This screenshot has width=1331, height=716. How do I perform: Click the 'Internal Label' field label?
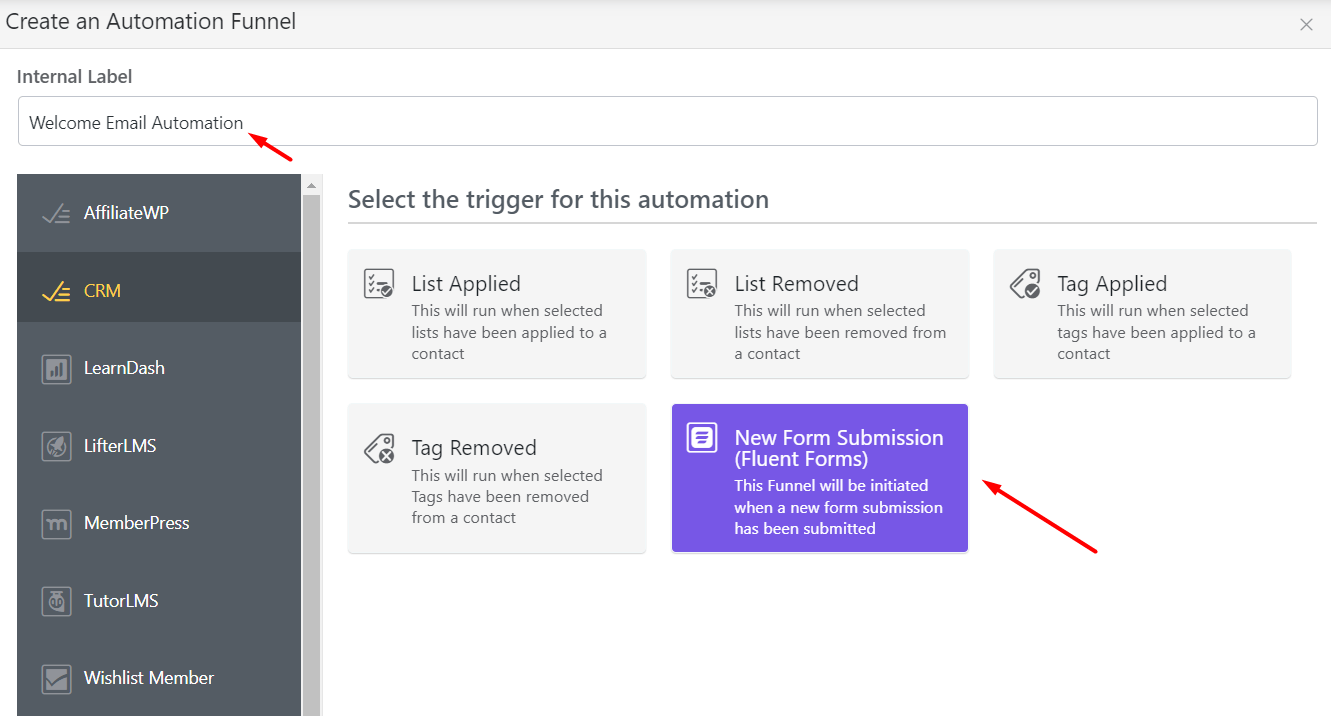coord(74,76)
